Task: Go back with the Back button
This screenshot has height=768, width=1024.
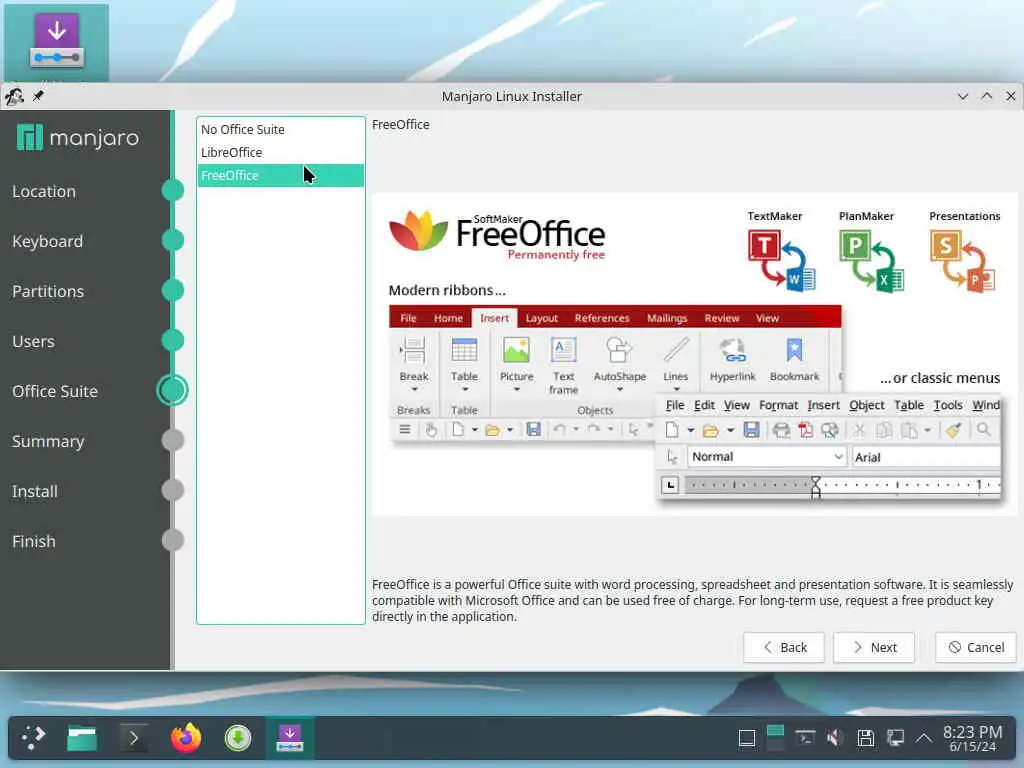Action: tap(784, 647)
